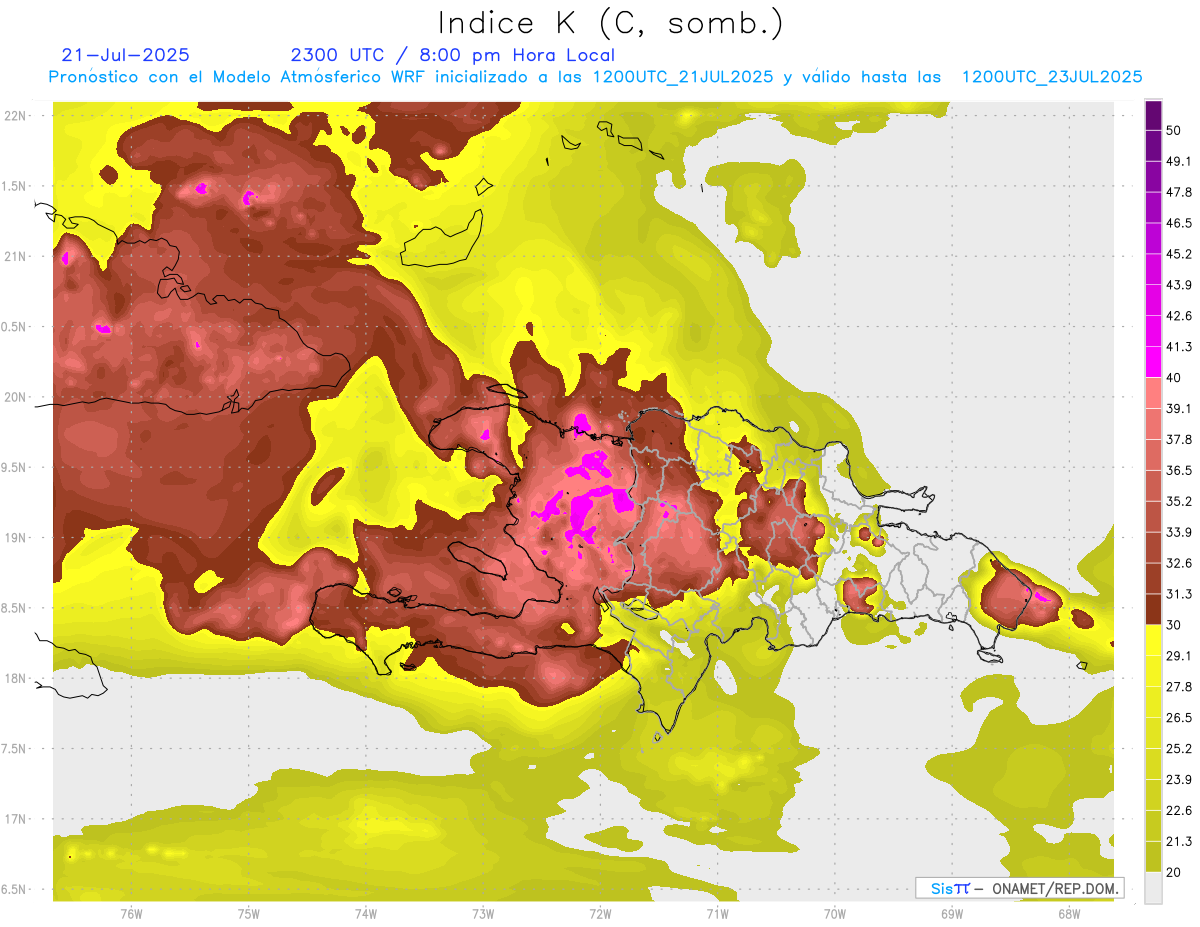Pick the dark purple swatch above 50
The image size is (1200, 927).
coord(1153,115)
